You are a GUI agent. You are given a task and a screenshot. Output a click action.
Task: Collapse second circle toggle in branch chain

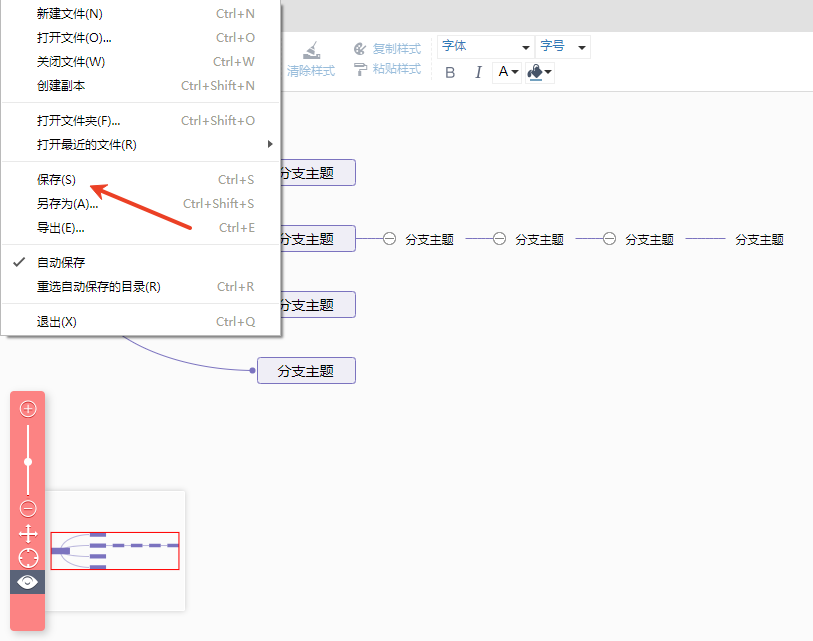coord(499,239)
